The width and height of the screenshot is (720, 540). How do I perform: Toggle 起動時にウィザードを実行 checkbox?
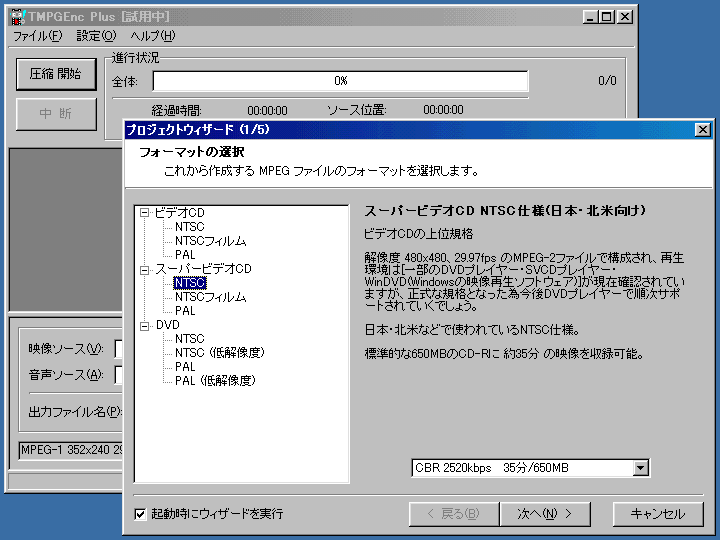140,514
